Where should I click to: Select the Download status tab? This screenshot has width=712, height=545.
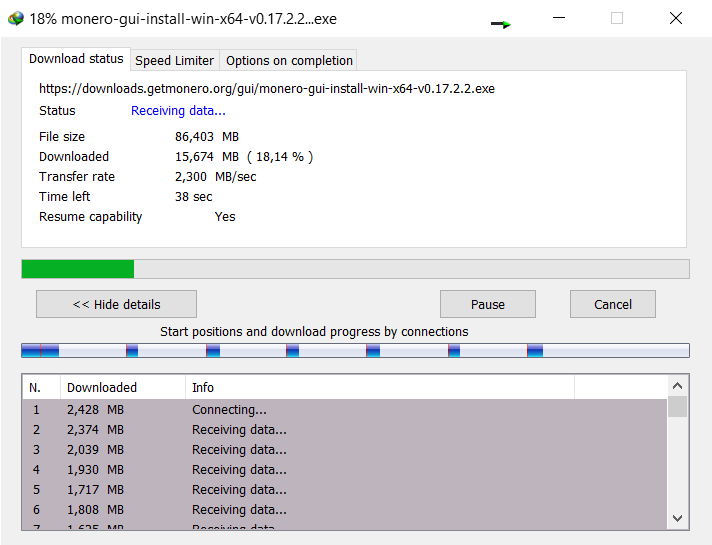[76, 59]
